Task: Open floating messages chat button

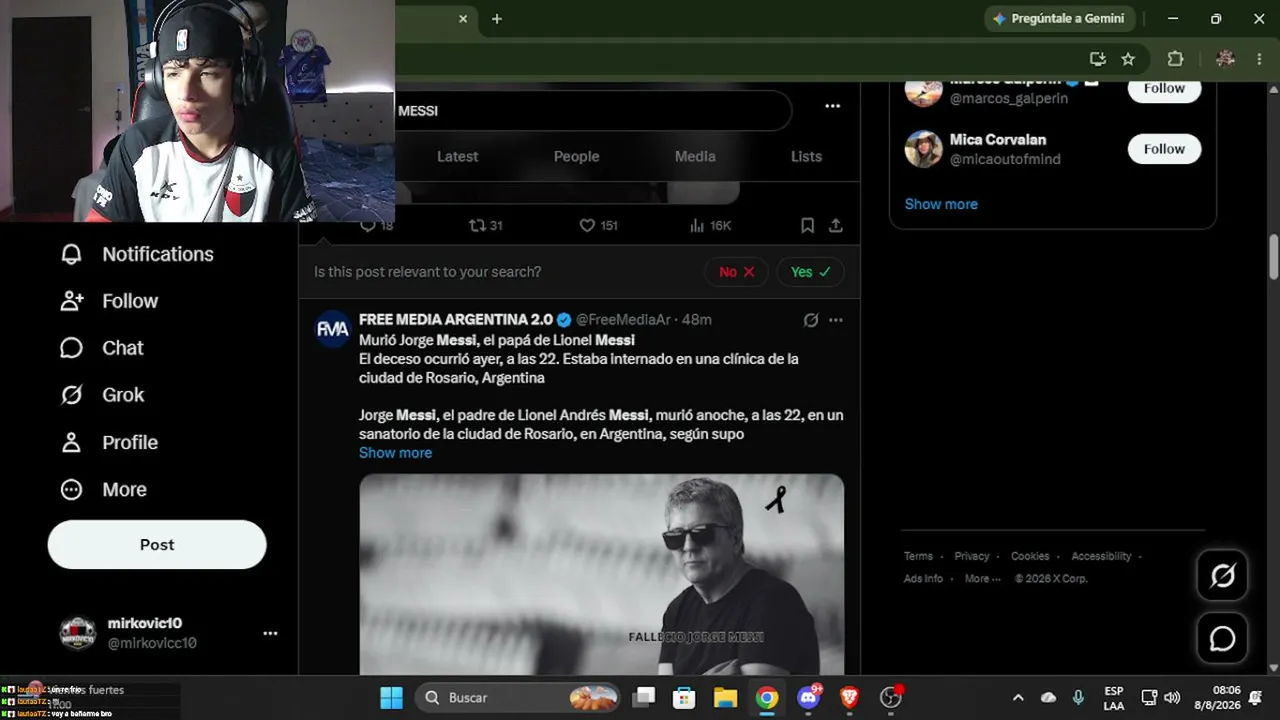Action: tap(1222, 638)
